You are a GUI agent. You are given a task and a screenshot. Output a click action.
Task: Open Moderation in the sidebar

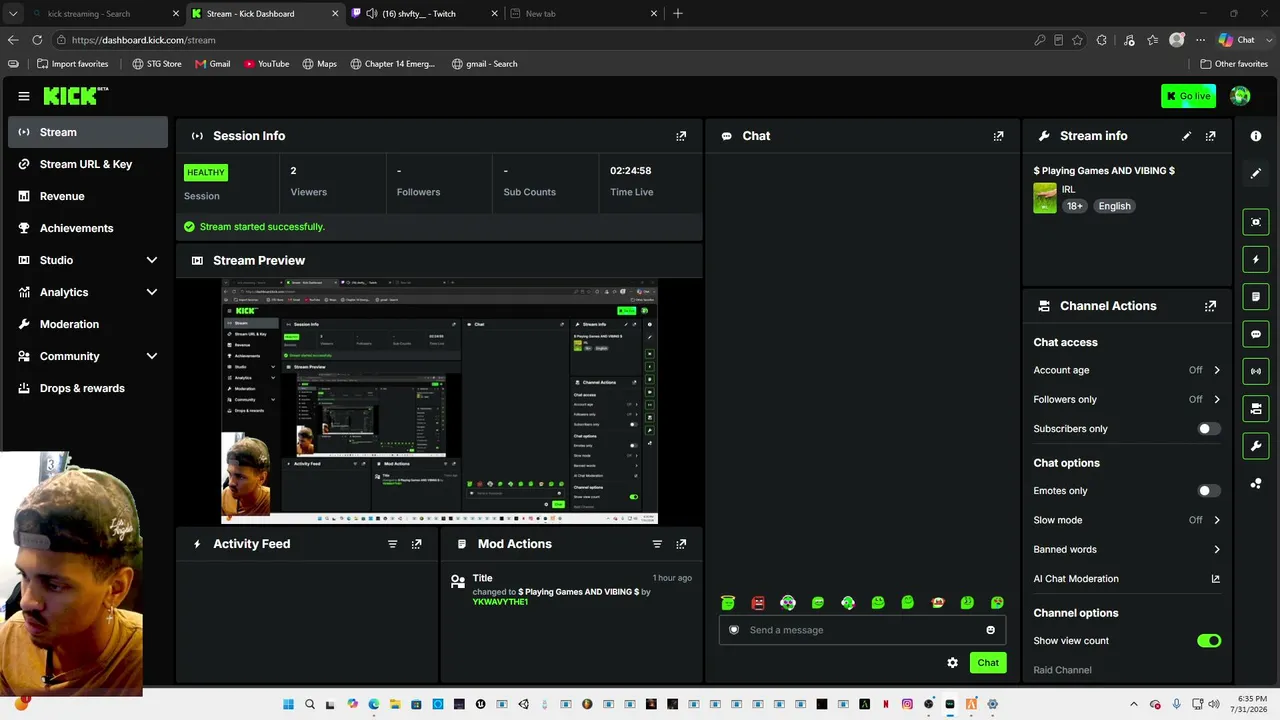coord(88,324)
